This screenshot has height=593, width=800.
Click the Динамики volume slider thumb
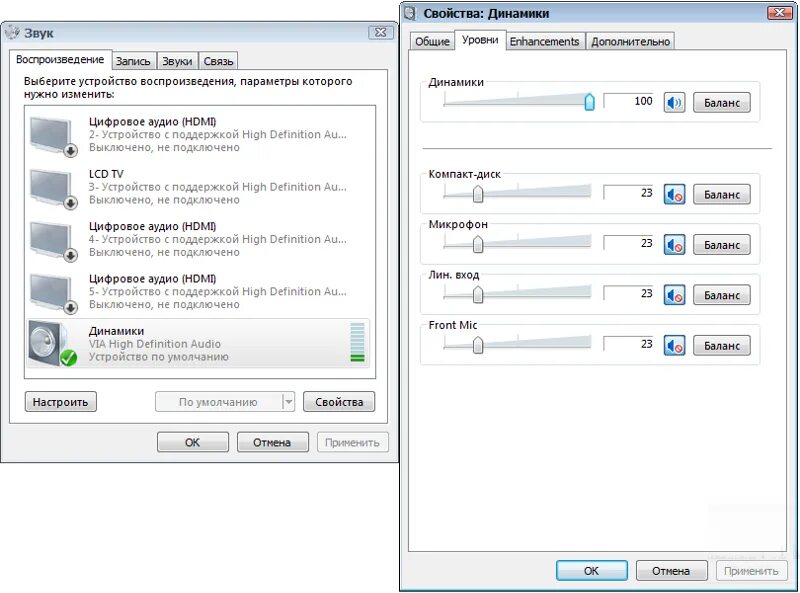click(x=589, y=102)
